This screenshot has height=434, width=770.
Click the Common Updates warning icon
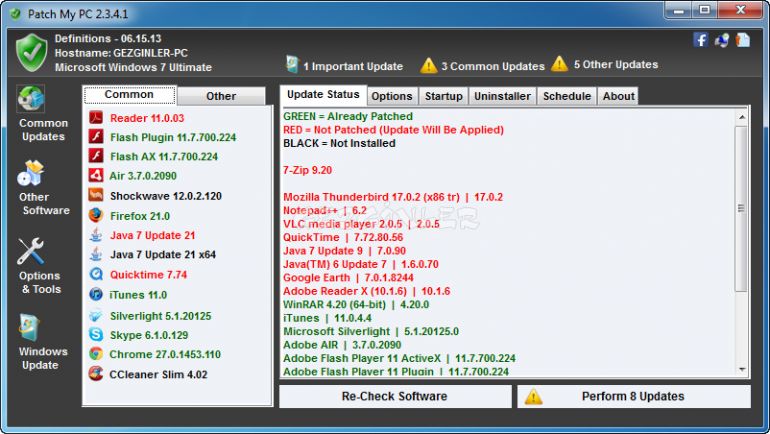(428, 65)
